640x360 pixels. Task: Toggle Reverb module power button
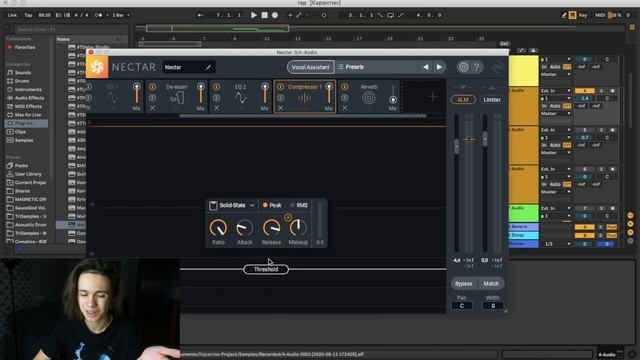click(x=344, y=87)
